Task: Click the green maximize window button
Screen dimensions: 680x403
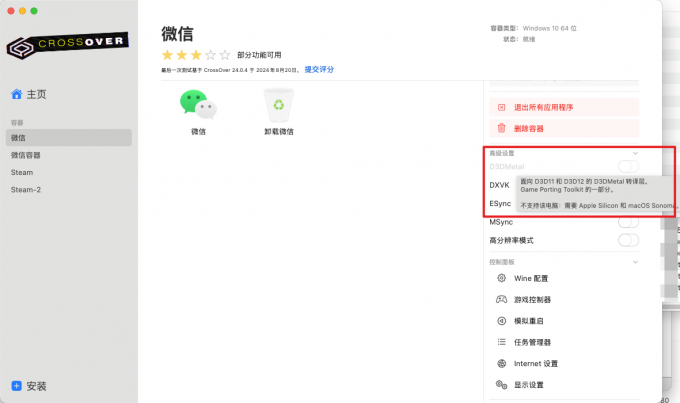Action: (34, 11)
